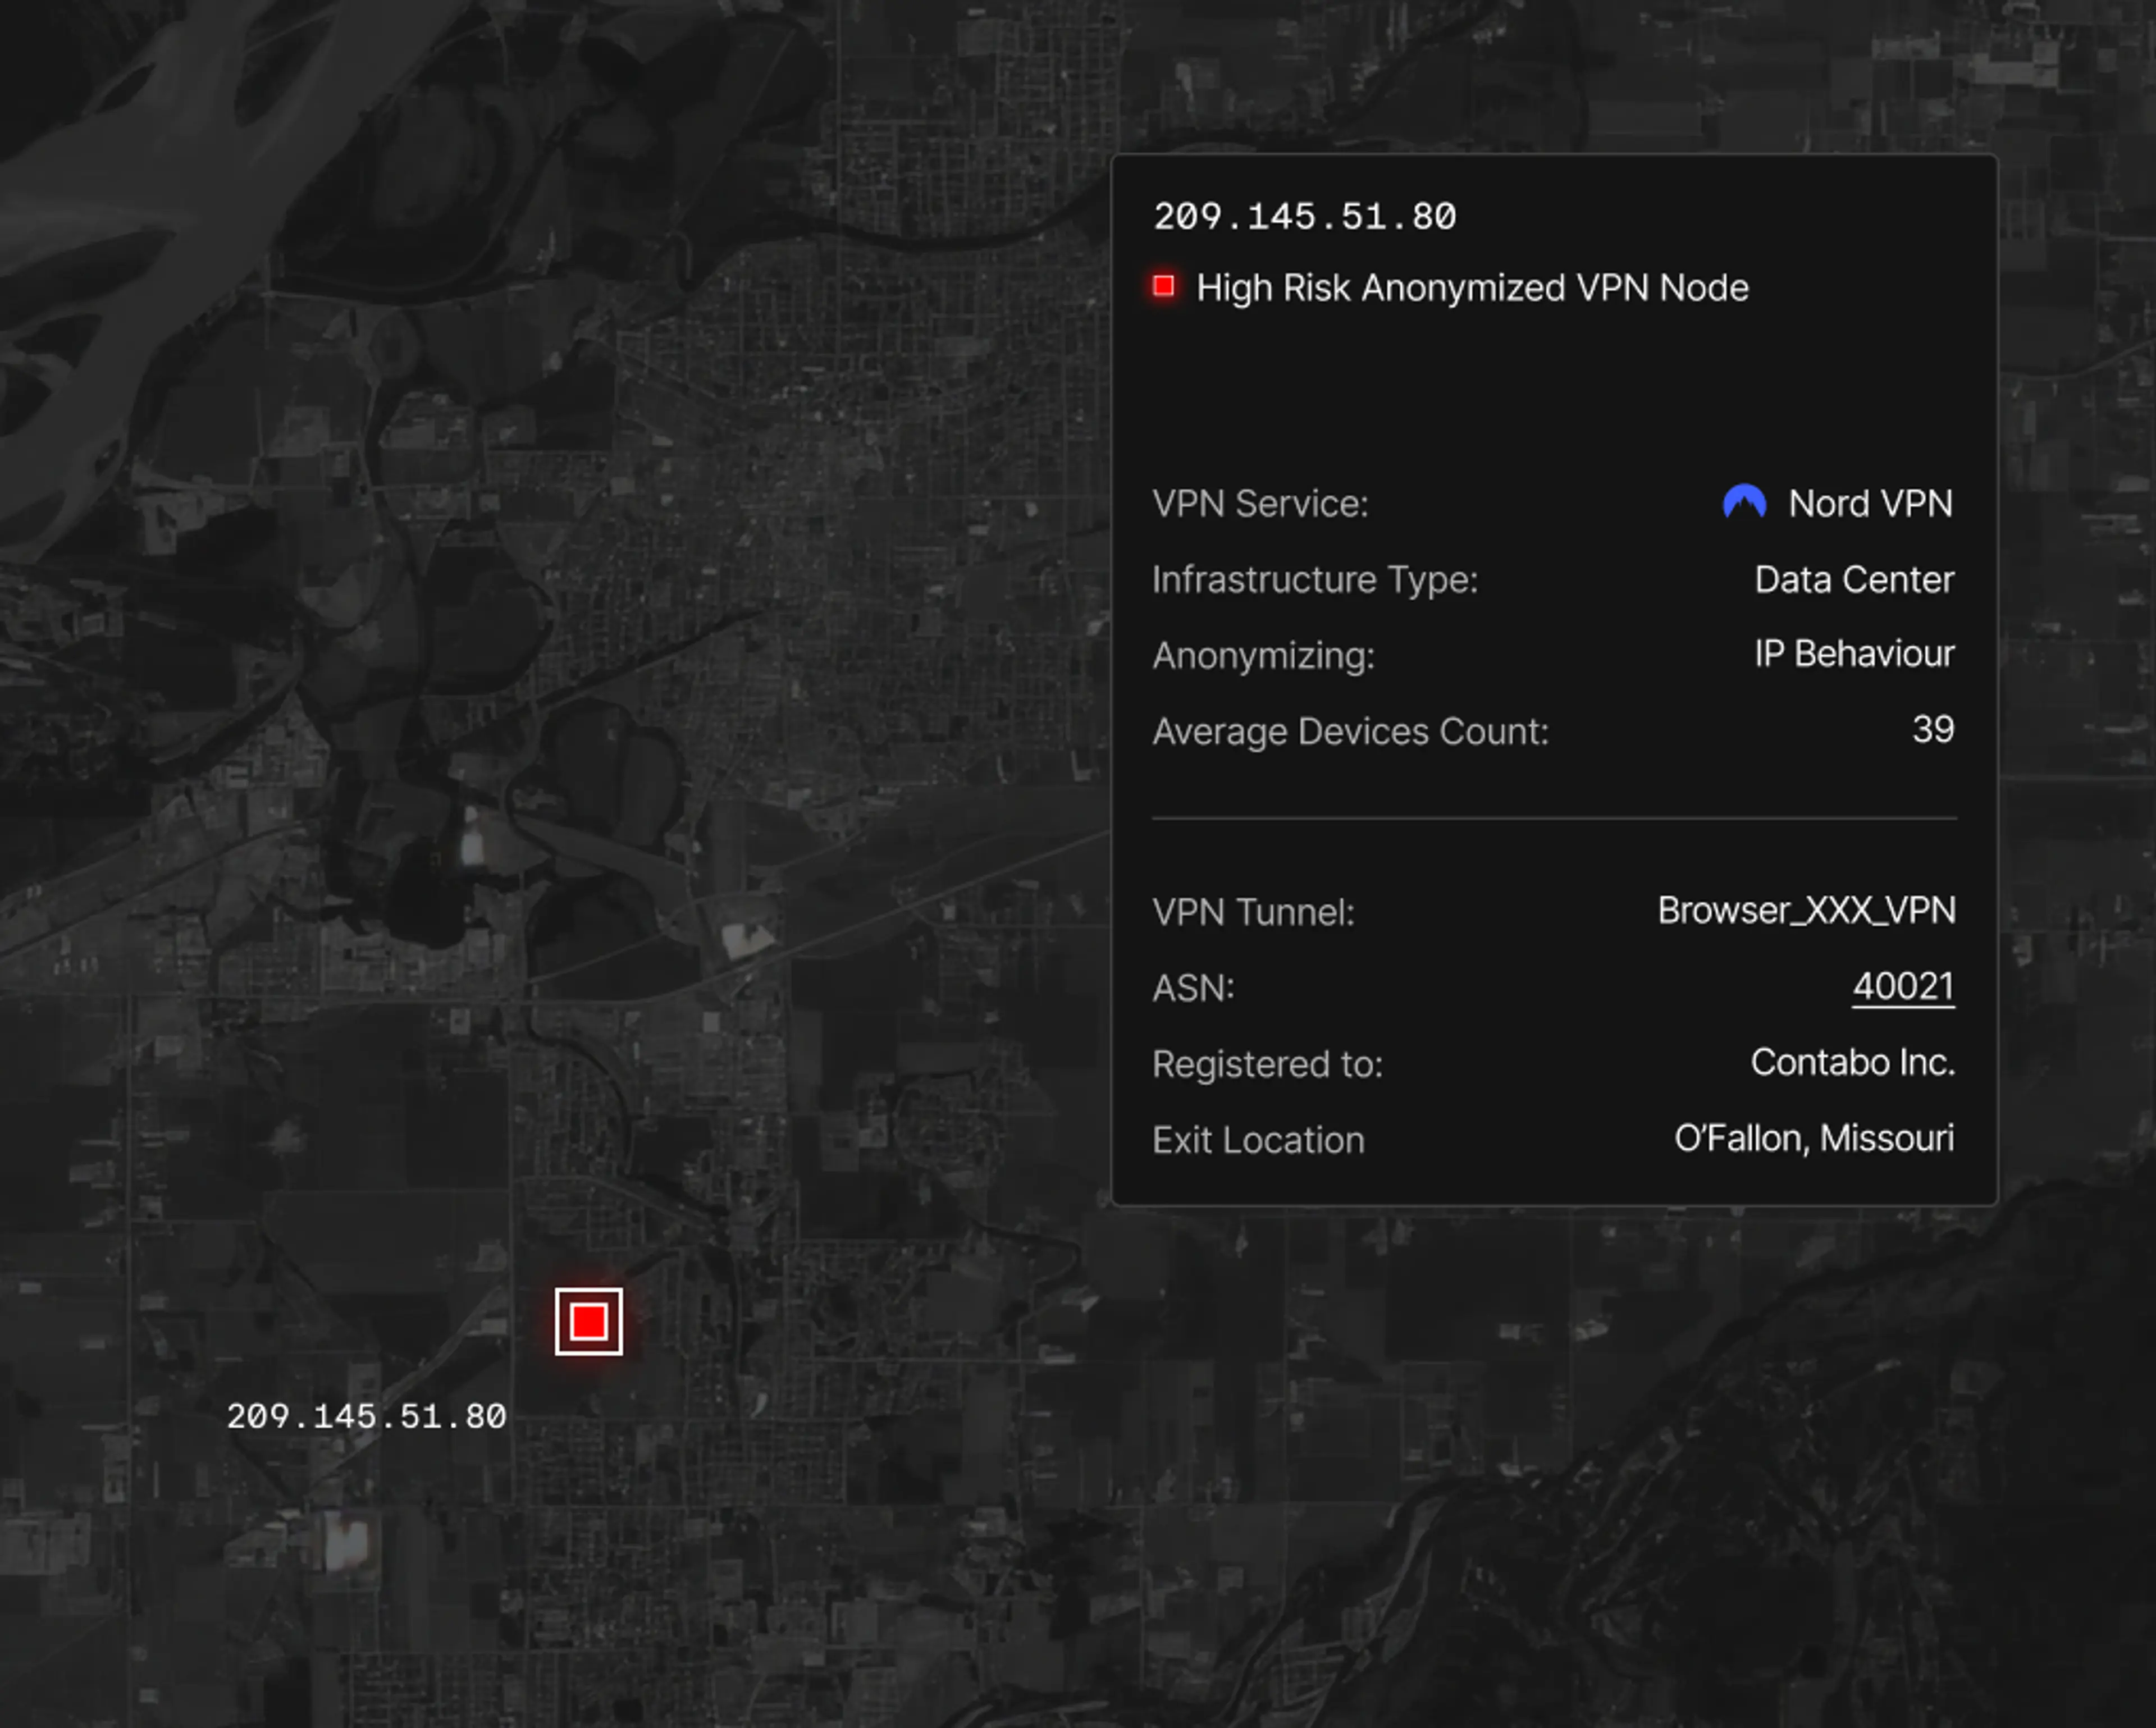Click the Browser_XXX_VPN tunnel value

point(1805,910)
